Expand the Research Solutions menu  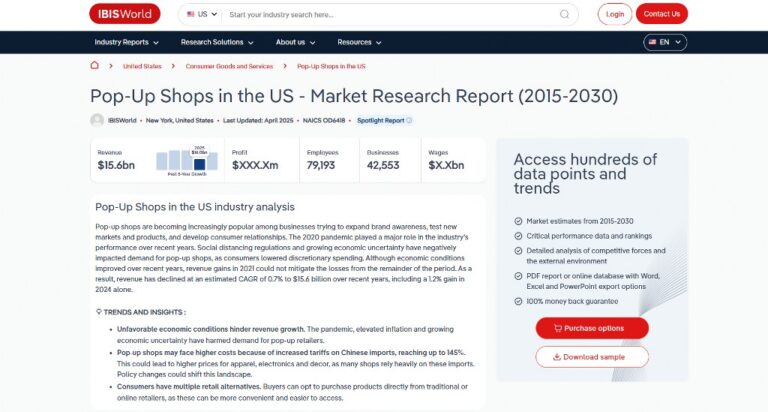217,42
